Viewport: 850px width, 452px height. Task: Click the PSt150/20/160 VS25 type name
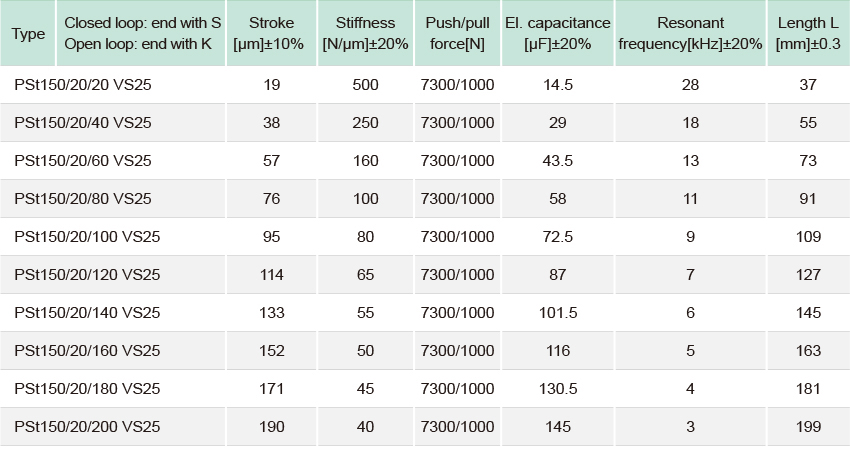pyautogui.click(x=87, y=351)
